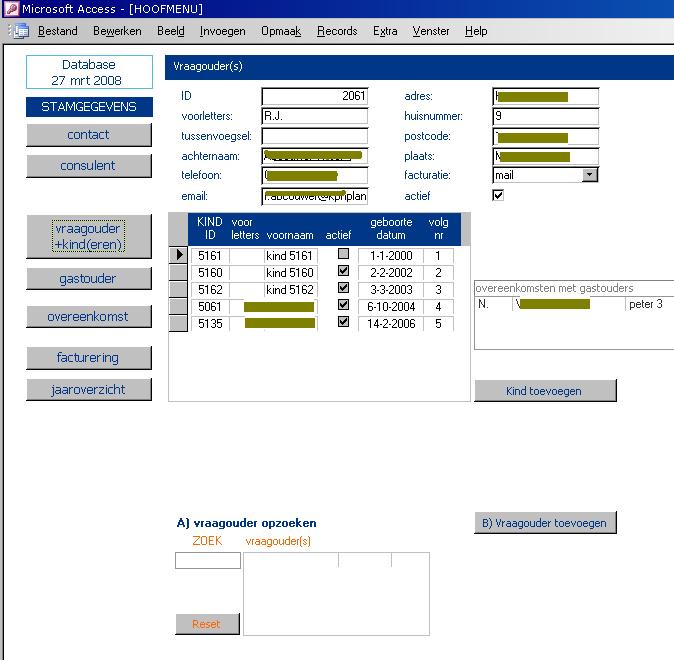674x660 pixels.
Task: Select the row selector for kind 5162
Action: pos(179,289)
